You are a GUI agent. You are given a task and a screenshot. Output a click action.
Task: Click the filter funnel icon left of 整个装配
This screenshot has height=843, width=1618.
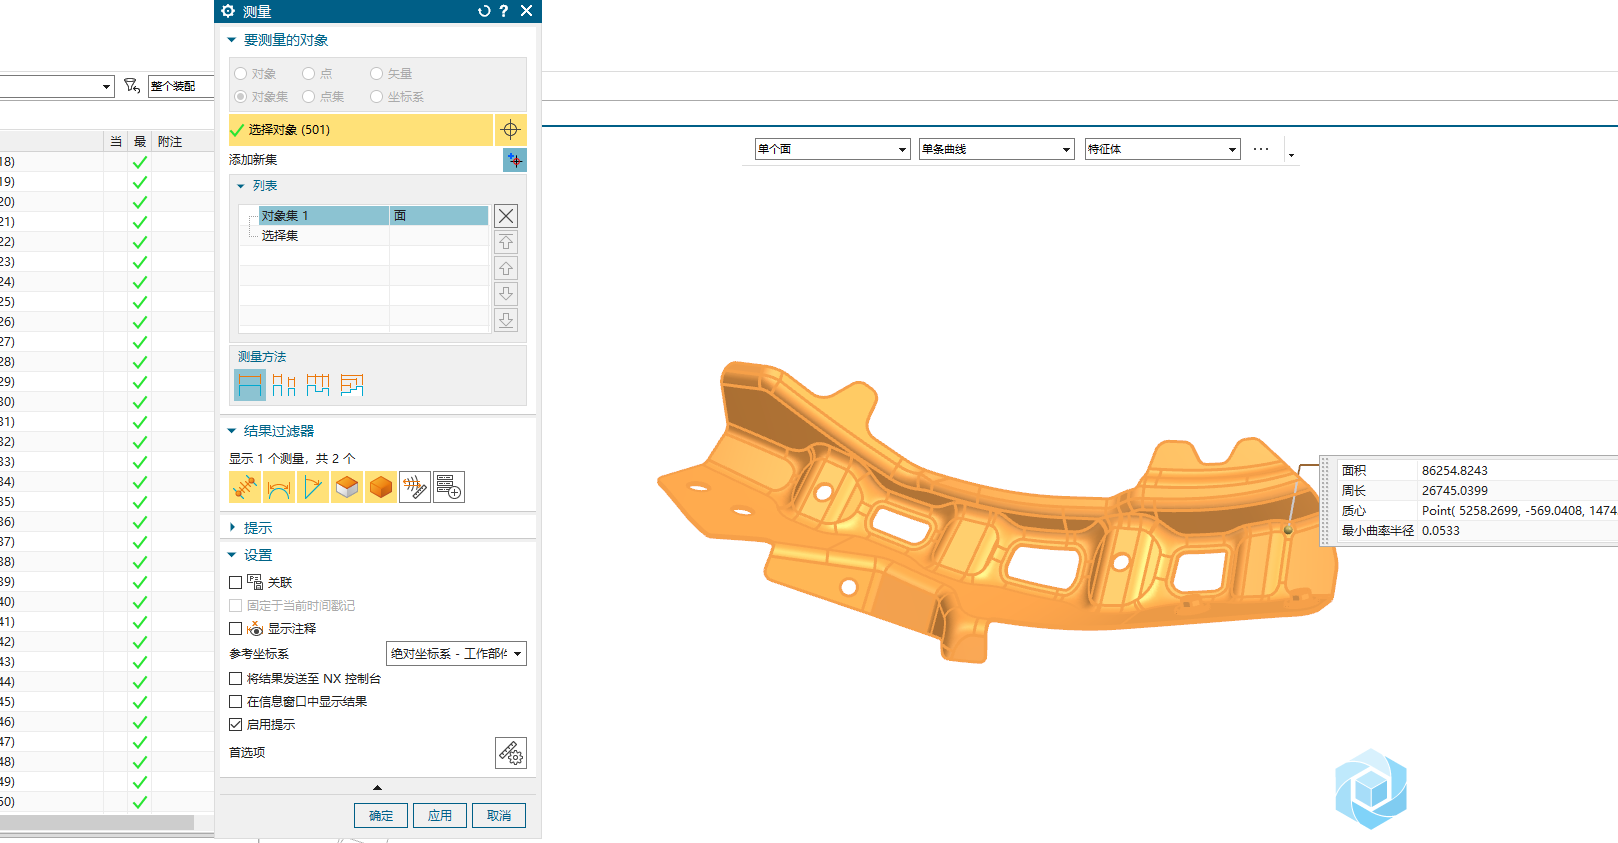pos(132,86)
